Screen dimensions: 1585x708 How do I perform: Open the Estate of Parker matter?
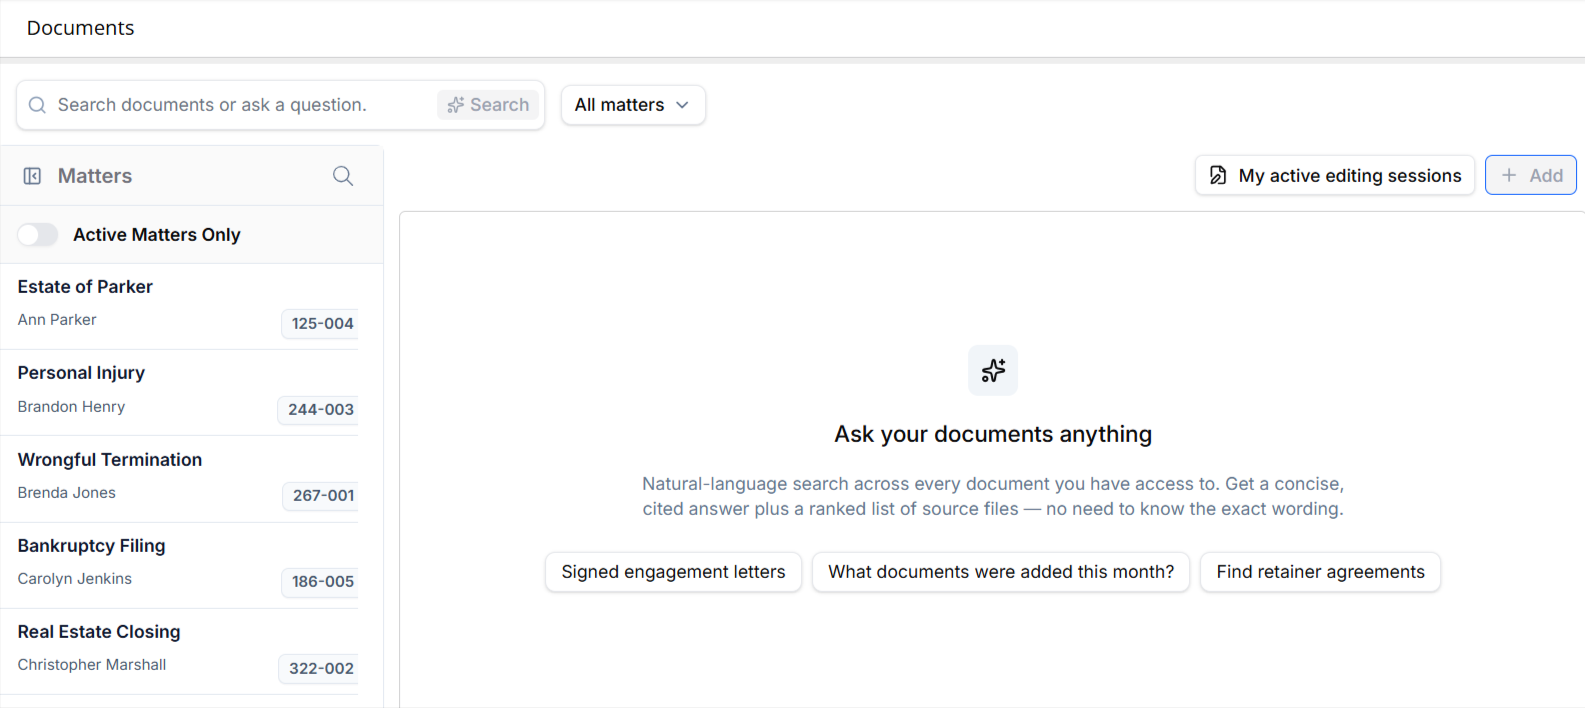187,306
